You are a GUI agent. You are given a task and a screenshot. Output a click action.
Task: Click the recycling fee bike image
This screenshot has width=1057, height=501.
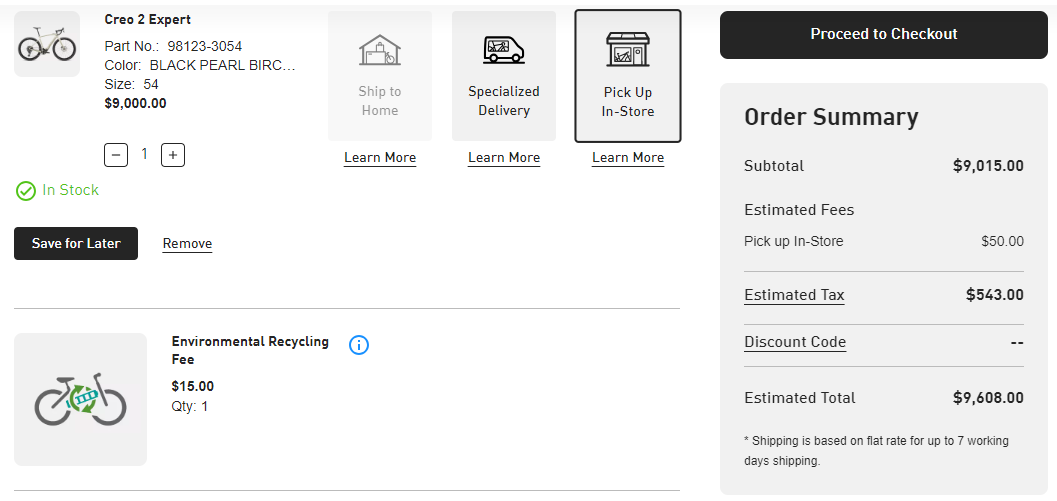tap(80, 399)
